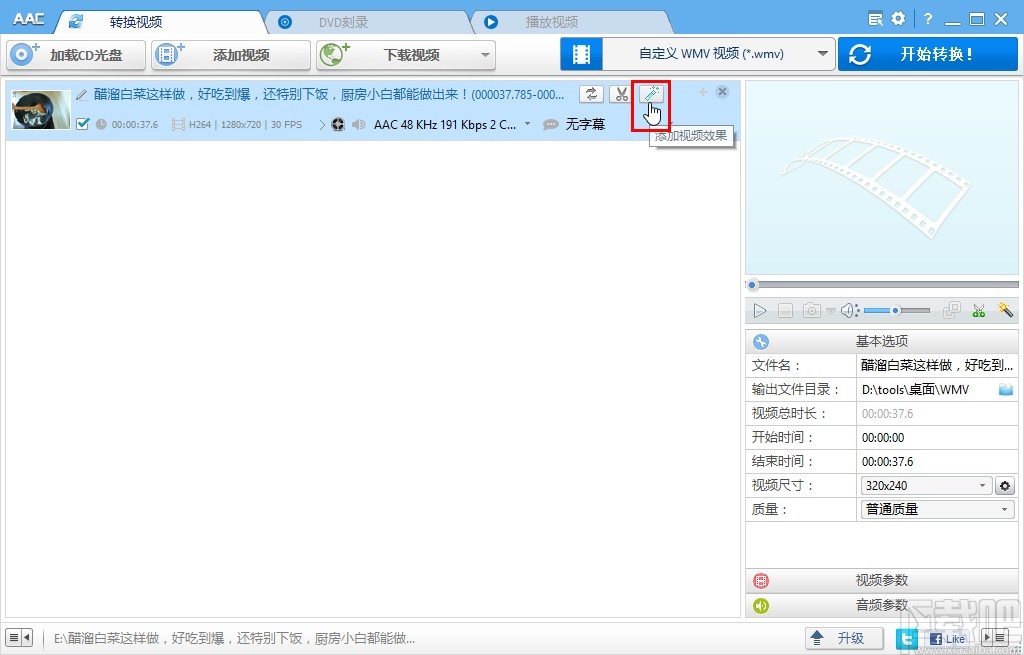Mute audio with the speaker icon under preview
Screen dimensions: 1024x655
(849, 310)
